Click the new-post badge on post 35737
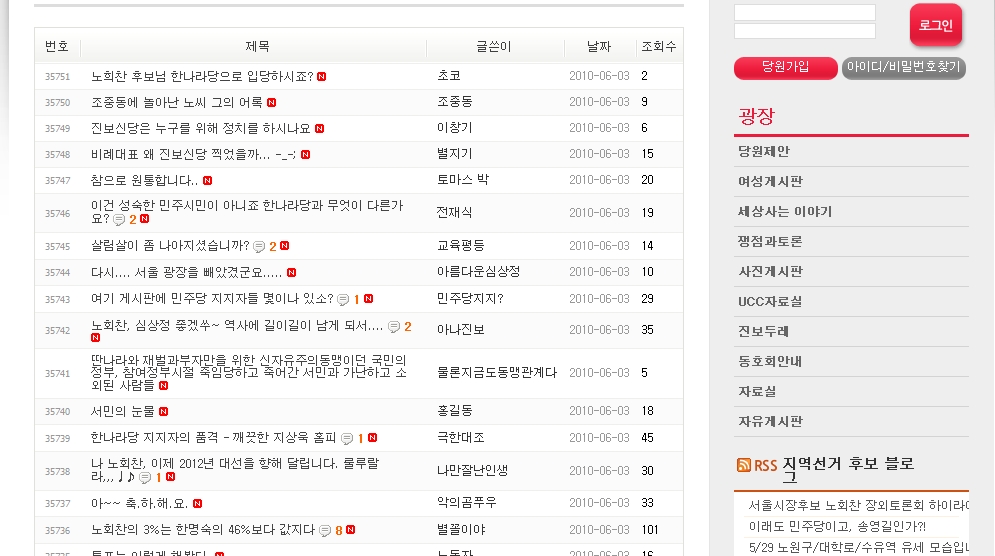This screenshot has width=995, height=556. [x=197, y=504]
